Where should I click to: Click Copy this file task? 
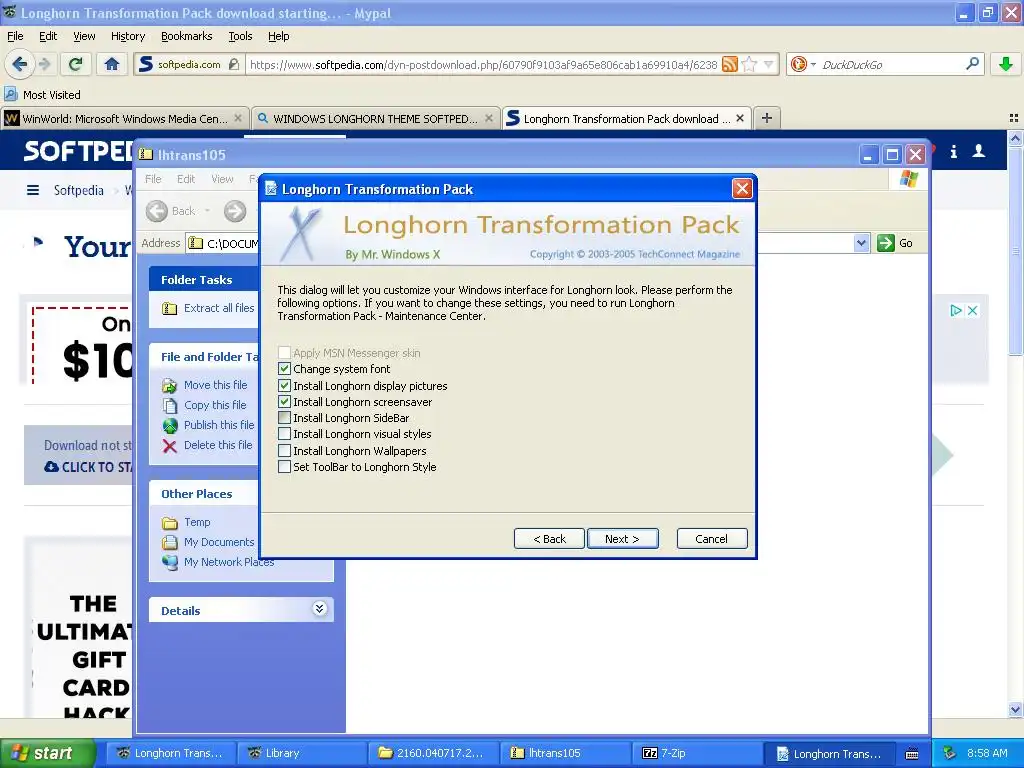[x=215, y=405]
